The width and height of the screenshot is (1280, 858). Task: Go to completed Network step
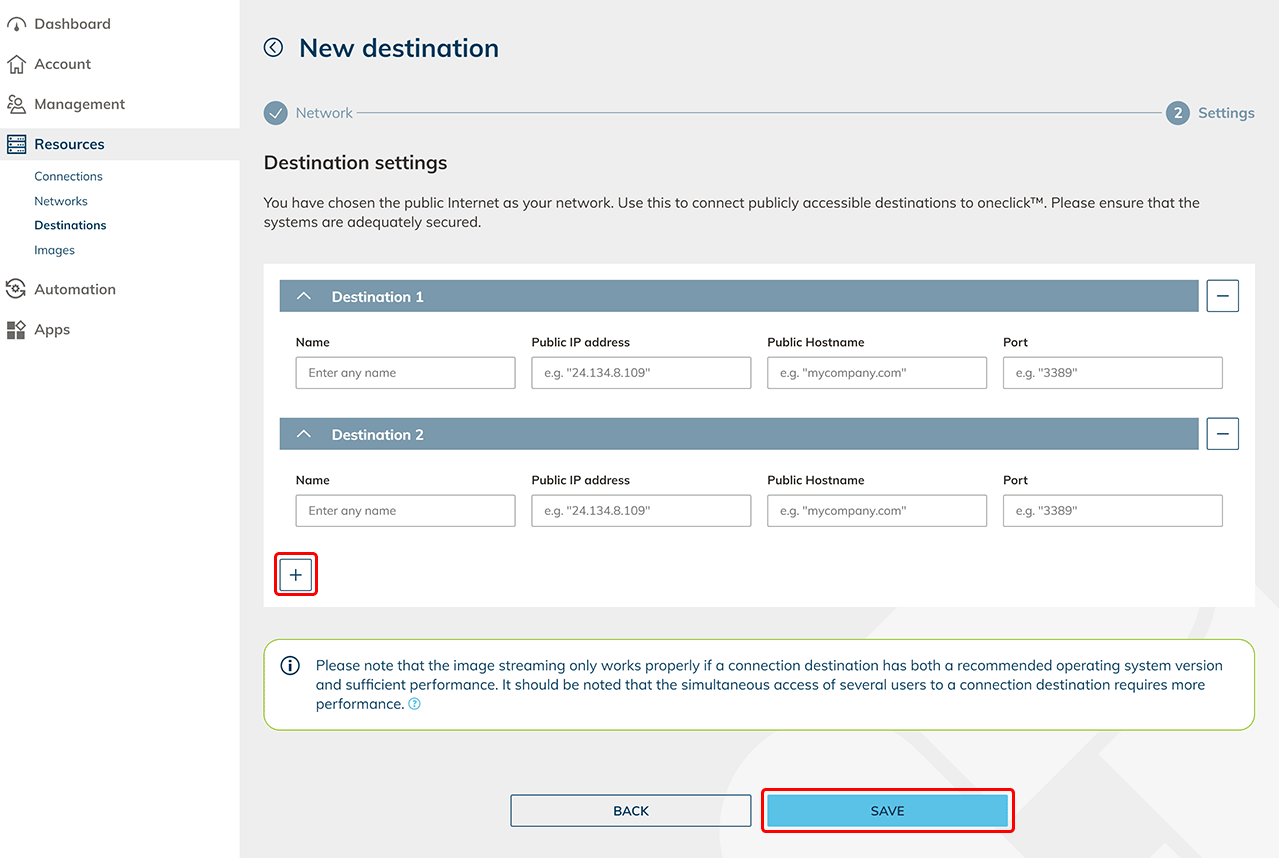[x=276, y=113]
